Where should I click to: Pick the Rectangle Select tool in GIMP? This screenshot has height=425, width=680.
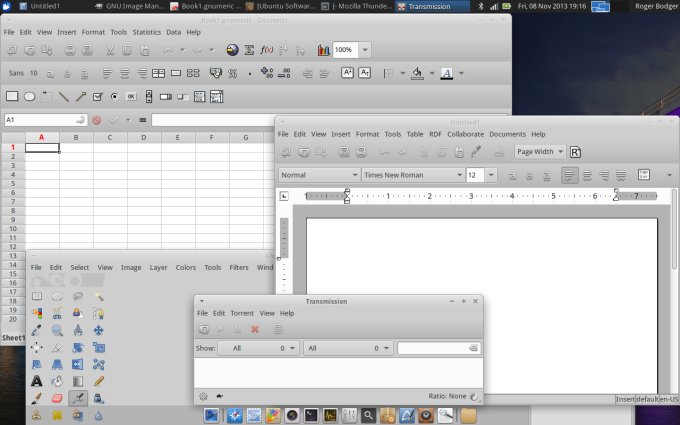click(x=37, y=296)
